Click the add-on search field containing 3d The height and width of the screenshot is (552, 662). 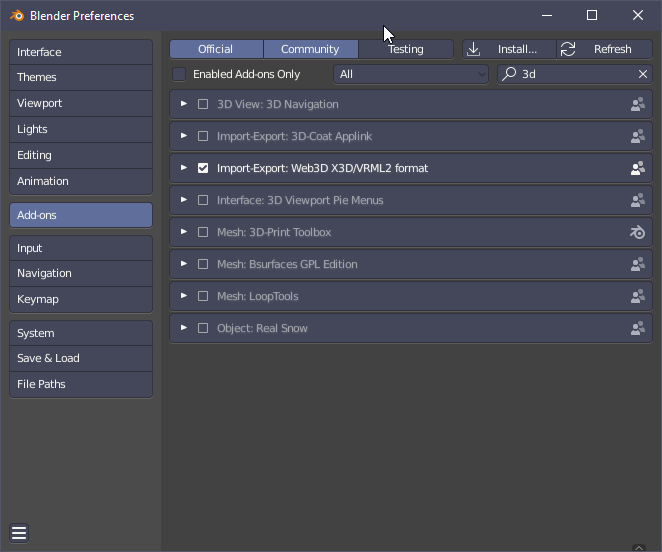click(x=575, y=74)
